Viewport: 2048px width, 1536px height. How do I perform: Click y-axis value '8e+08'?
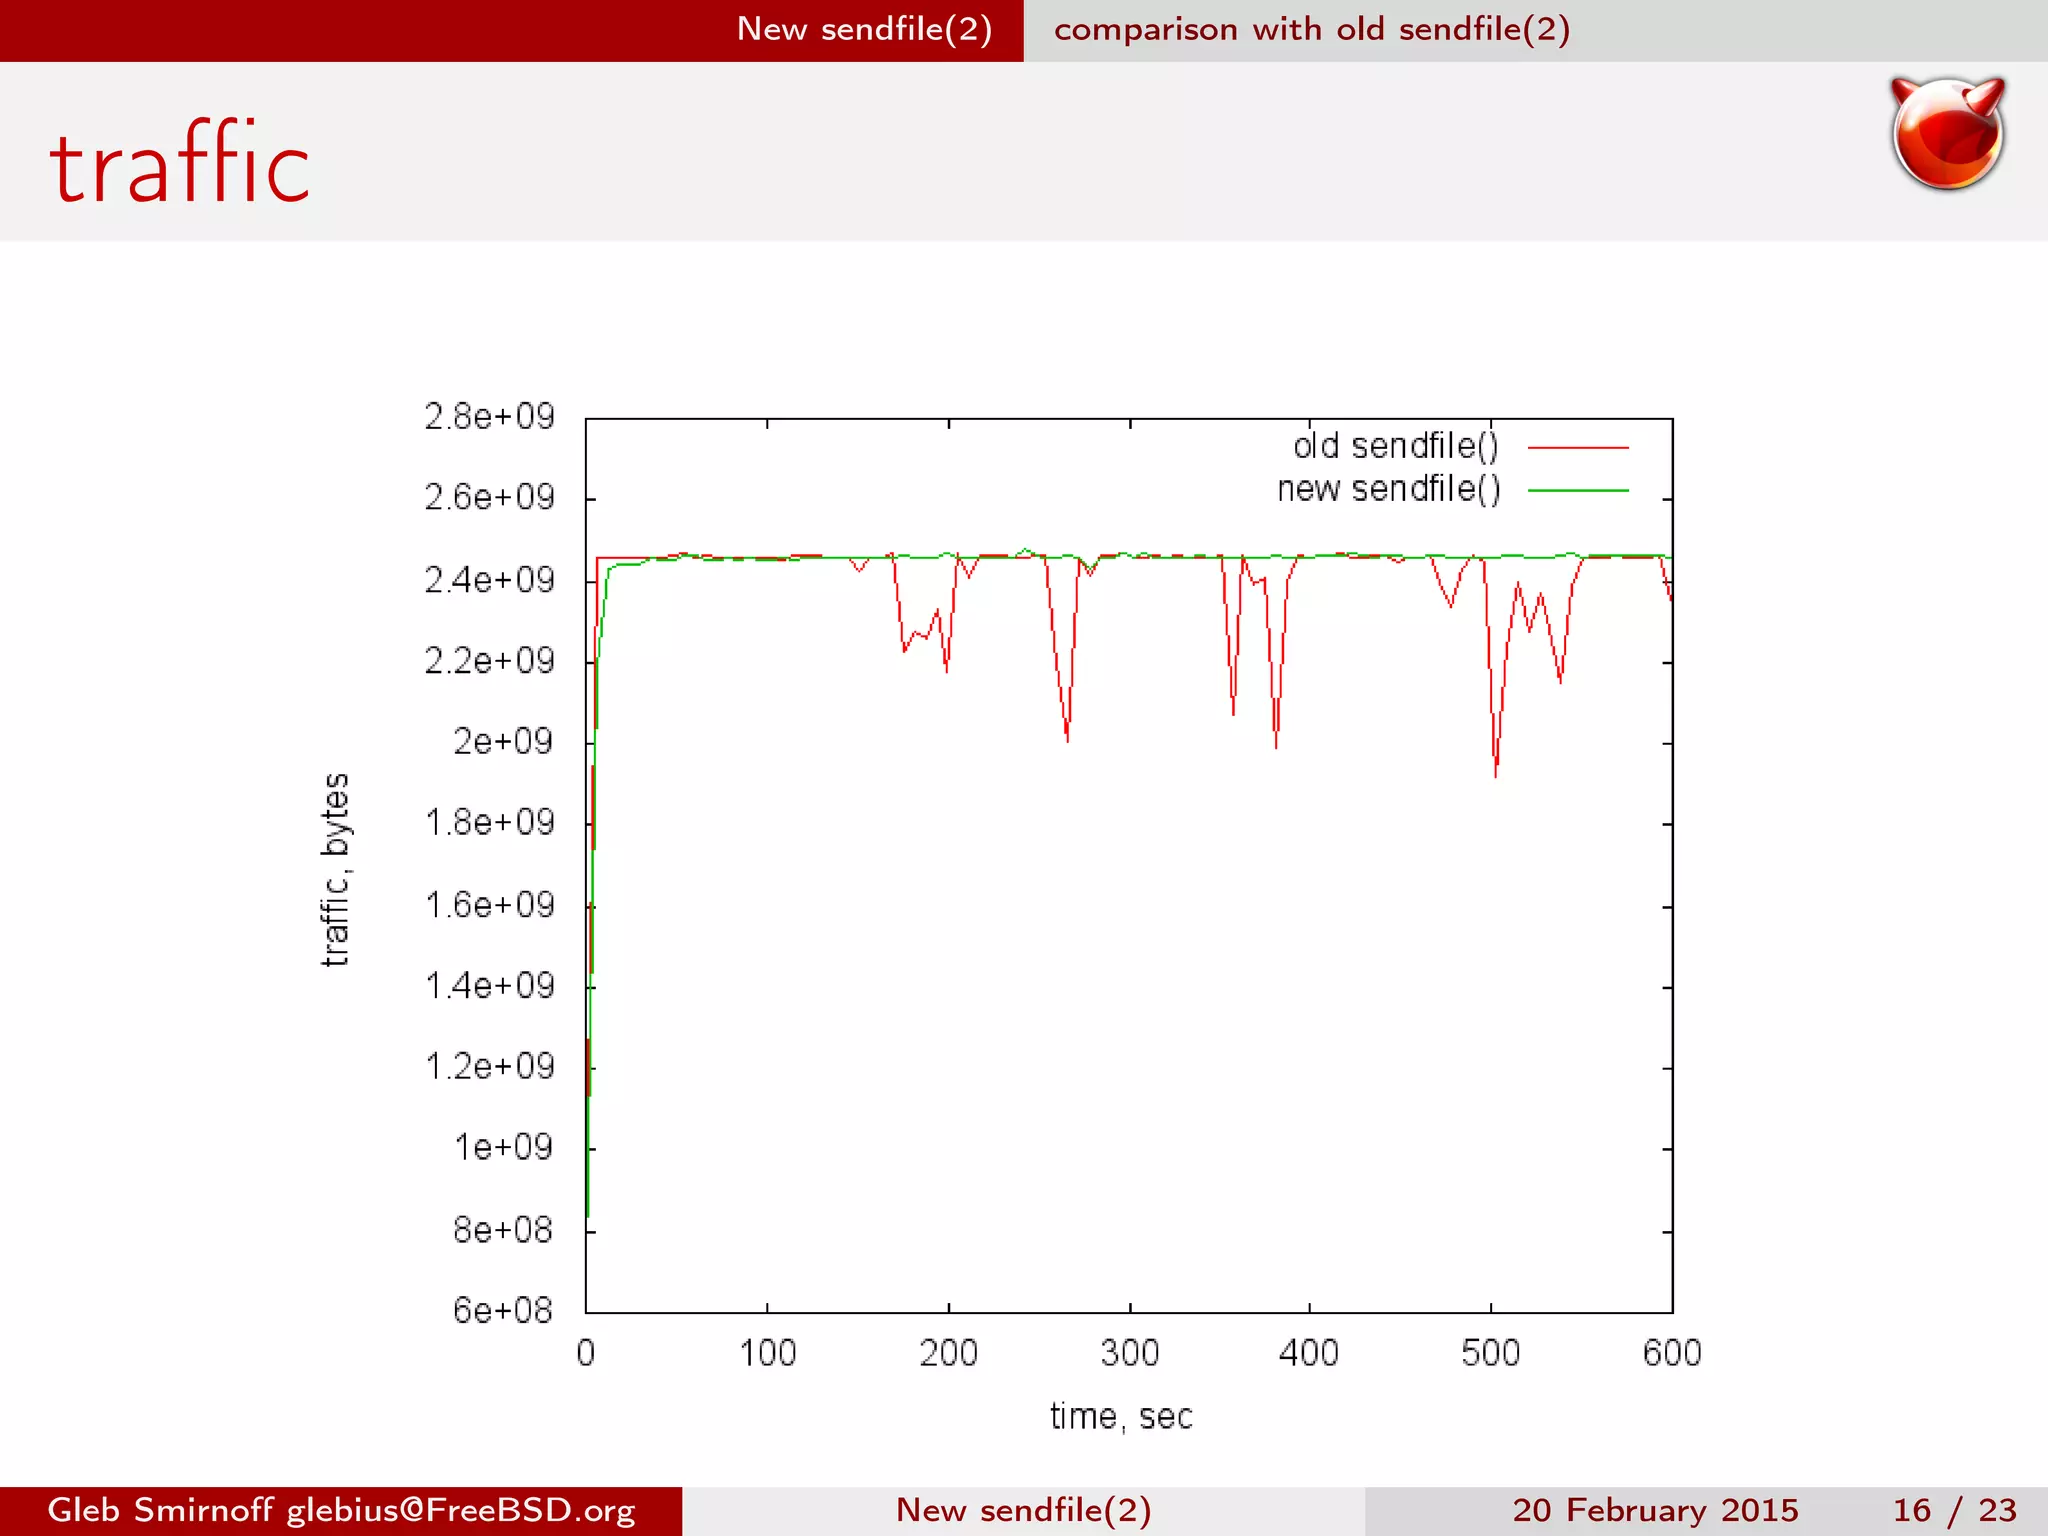click(x=503, y=1230)
